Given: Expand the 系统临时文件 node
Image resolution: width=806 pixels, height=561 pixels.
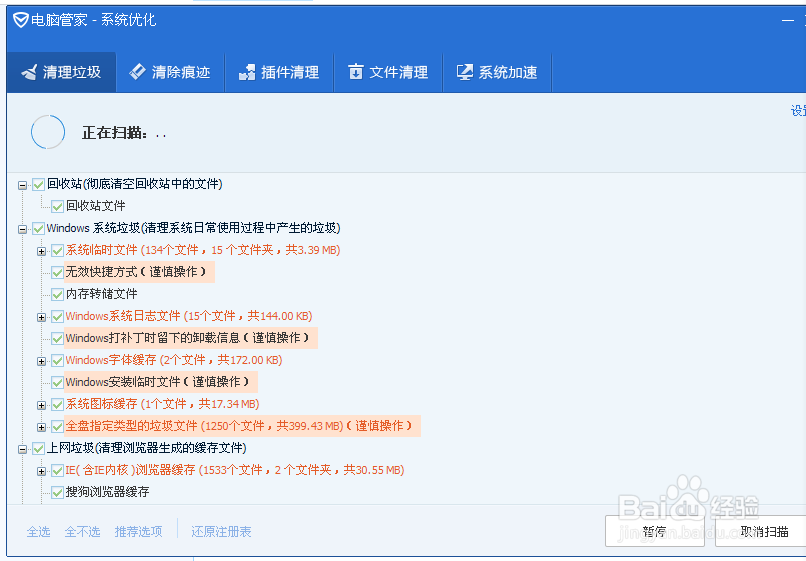Looking at the screenshot, I should (42, 251).
